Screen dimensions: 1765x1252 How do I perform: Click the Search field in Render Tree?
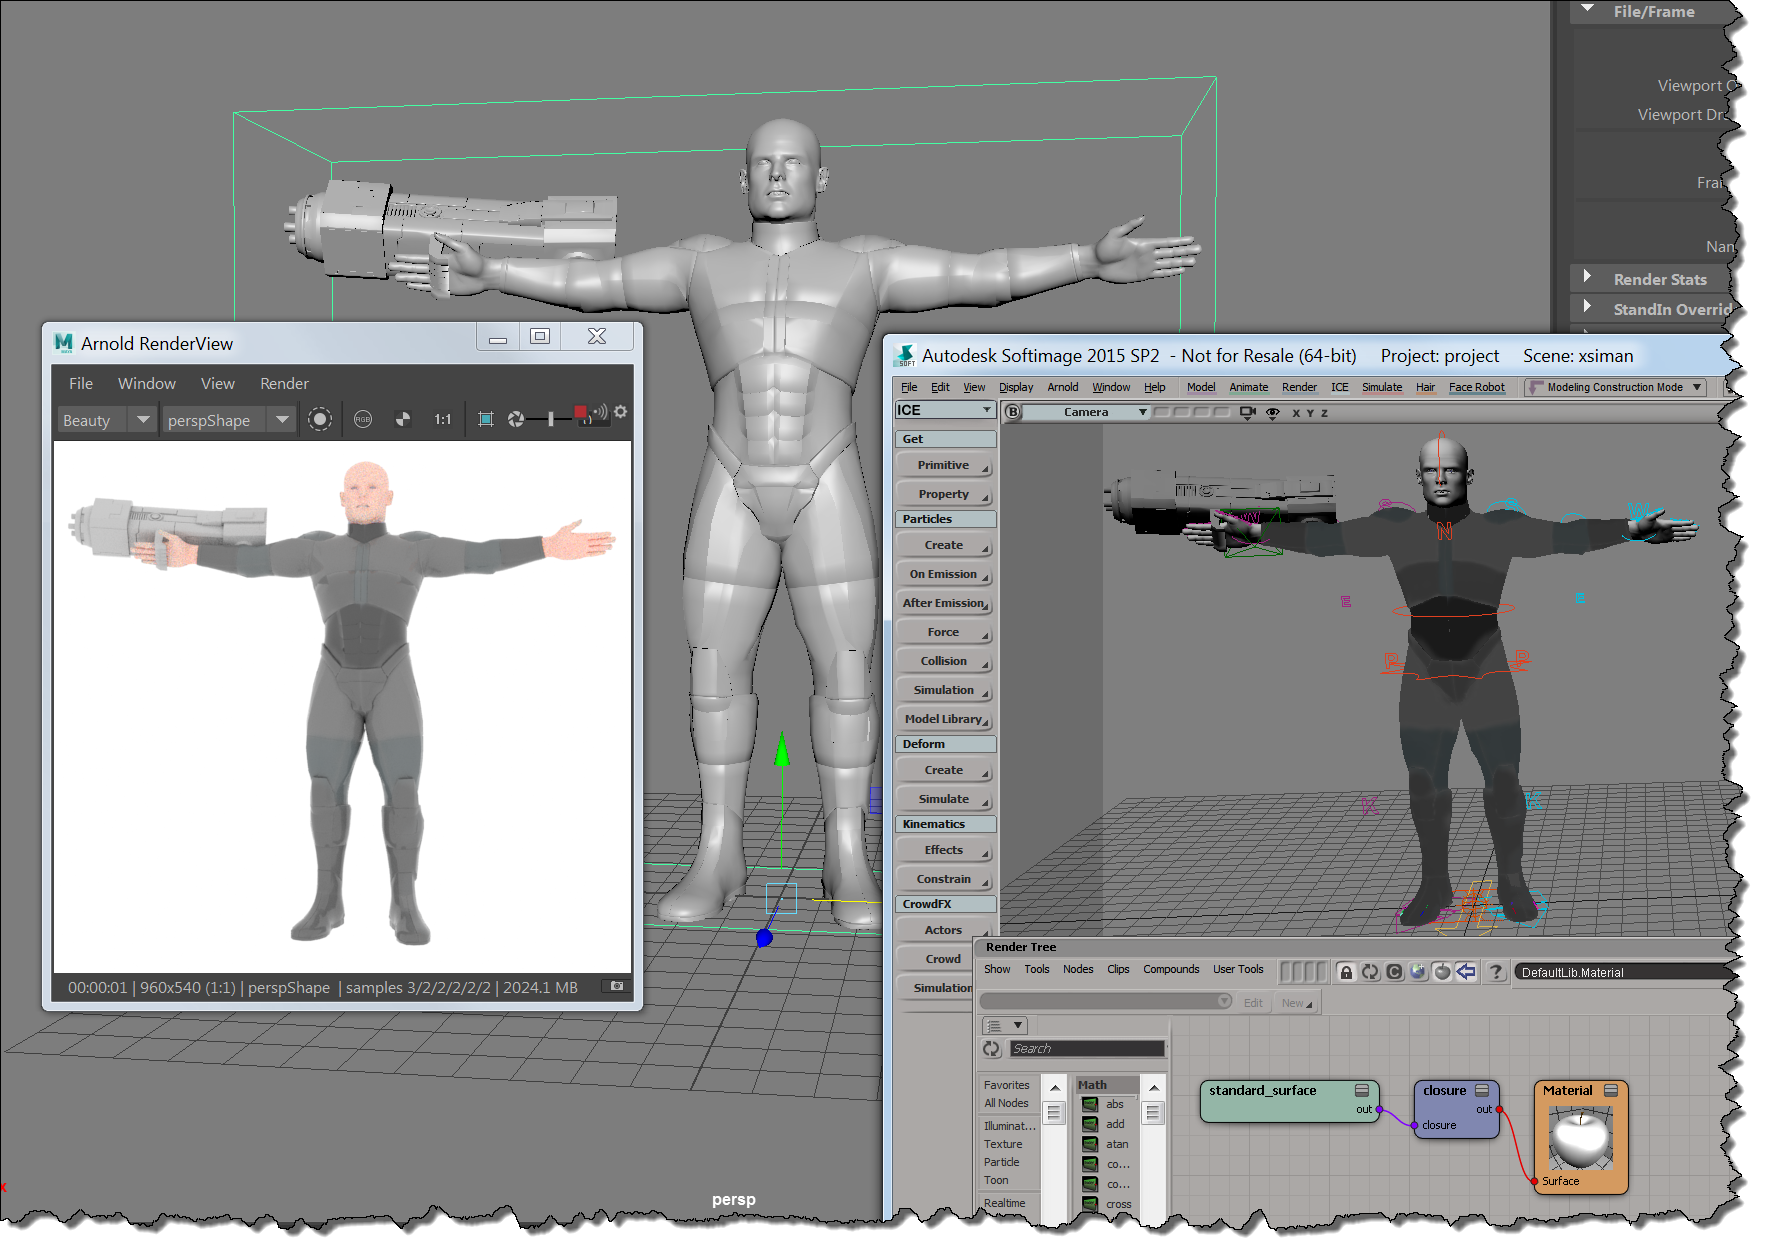pos(1085,1048)
